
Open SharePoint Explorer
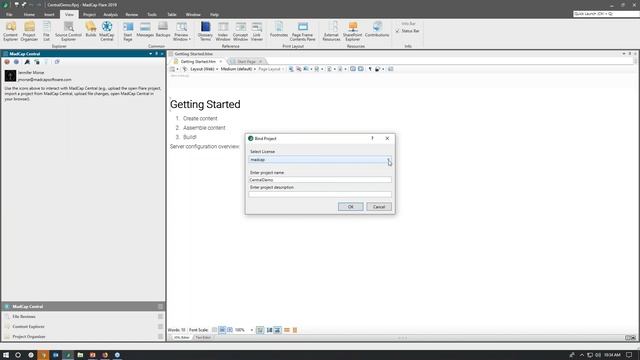[352, 31]
